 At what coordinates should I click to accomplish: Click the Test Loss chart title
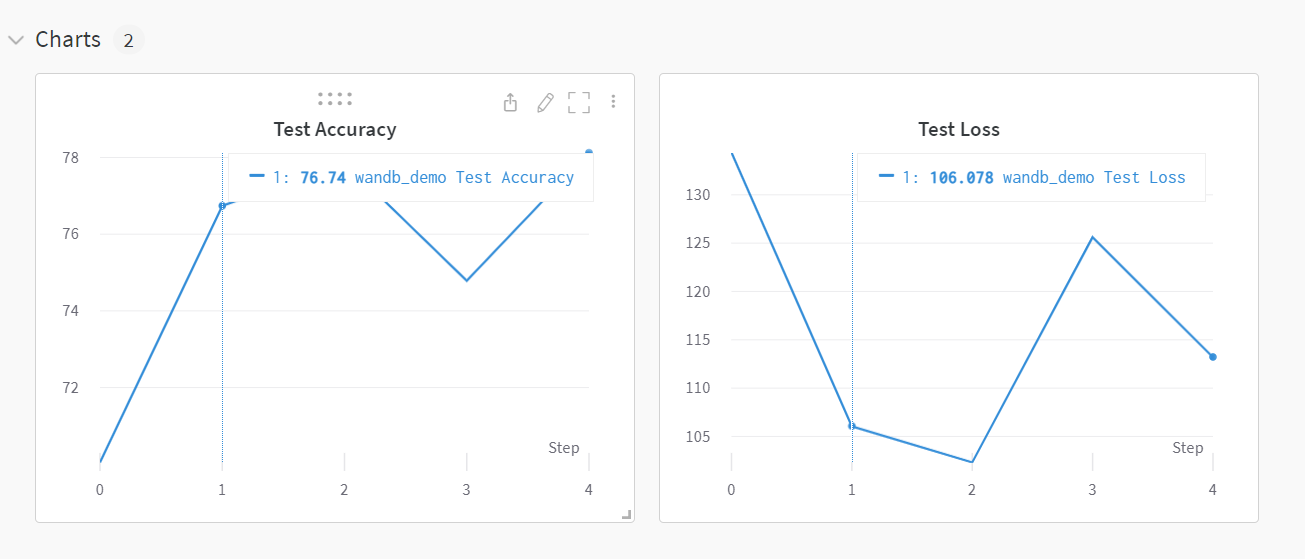(959, 129)
